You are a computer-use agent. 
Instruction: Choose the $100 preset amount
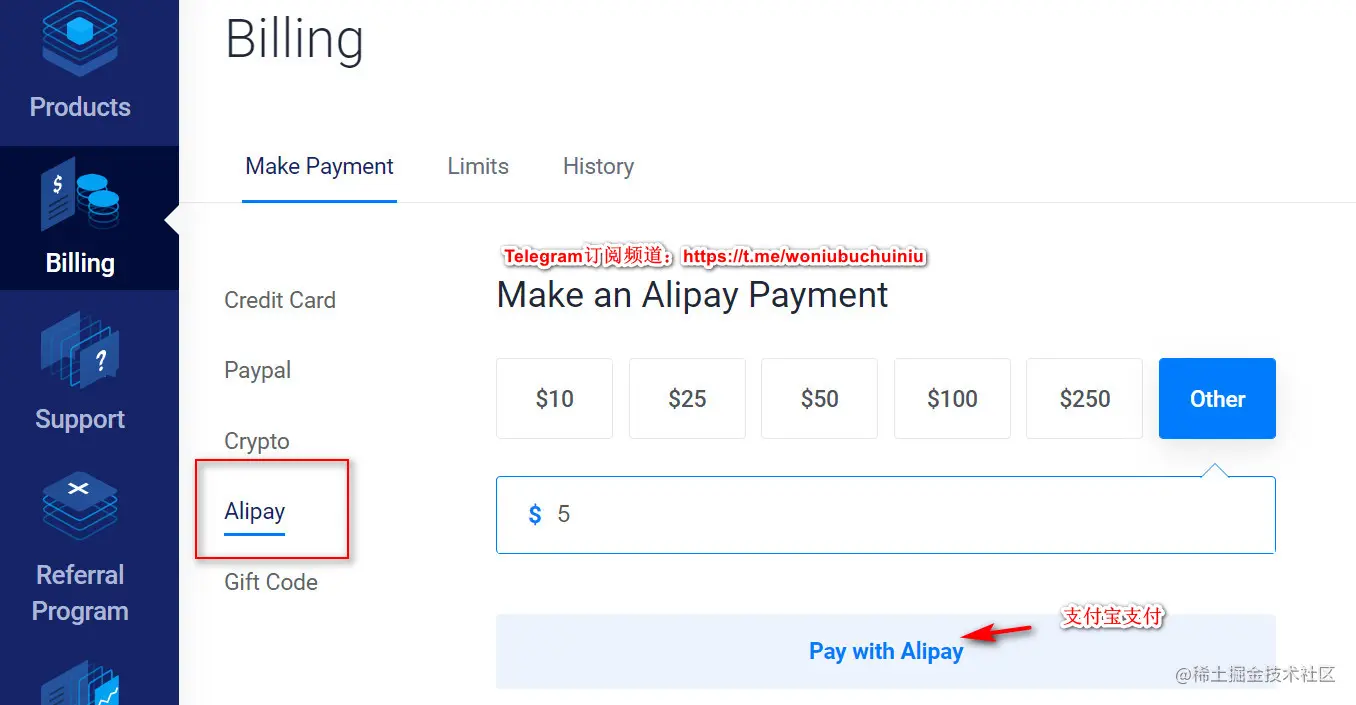coord(952,398)
